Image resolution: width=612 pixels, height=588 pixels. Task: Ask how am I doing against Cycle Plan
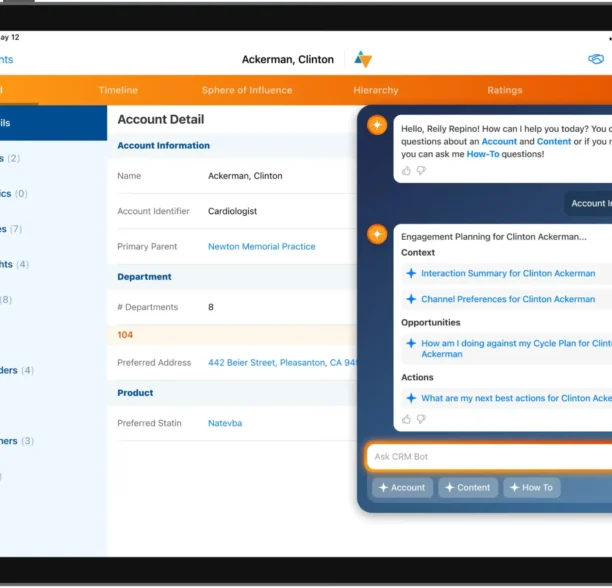516,348
